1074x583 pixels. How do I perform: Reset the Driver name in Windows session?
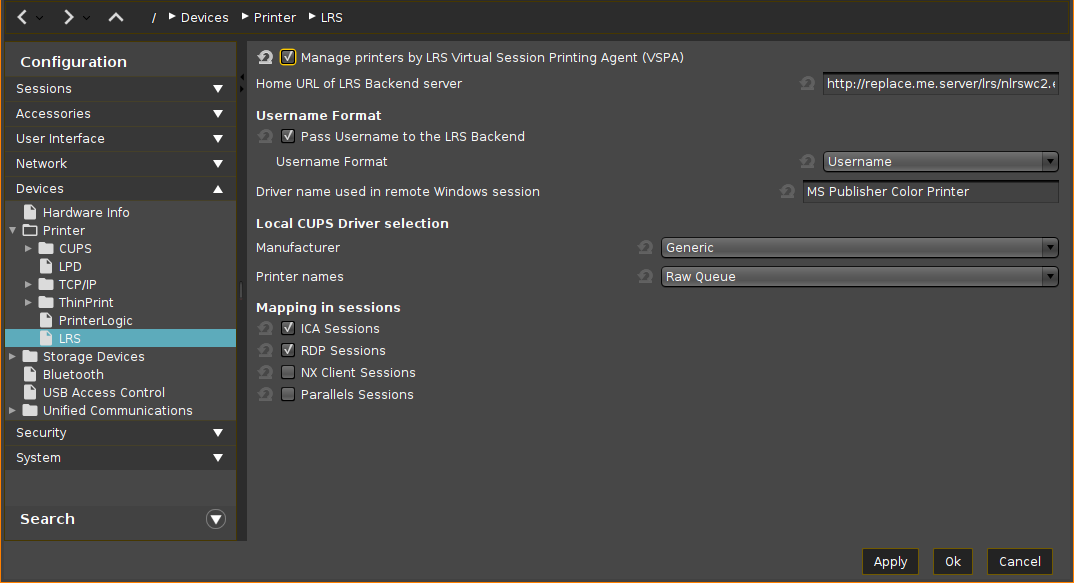point(788,191)
